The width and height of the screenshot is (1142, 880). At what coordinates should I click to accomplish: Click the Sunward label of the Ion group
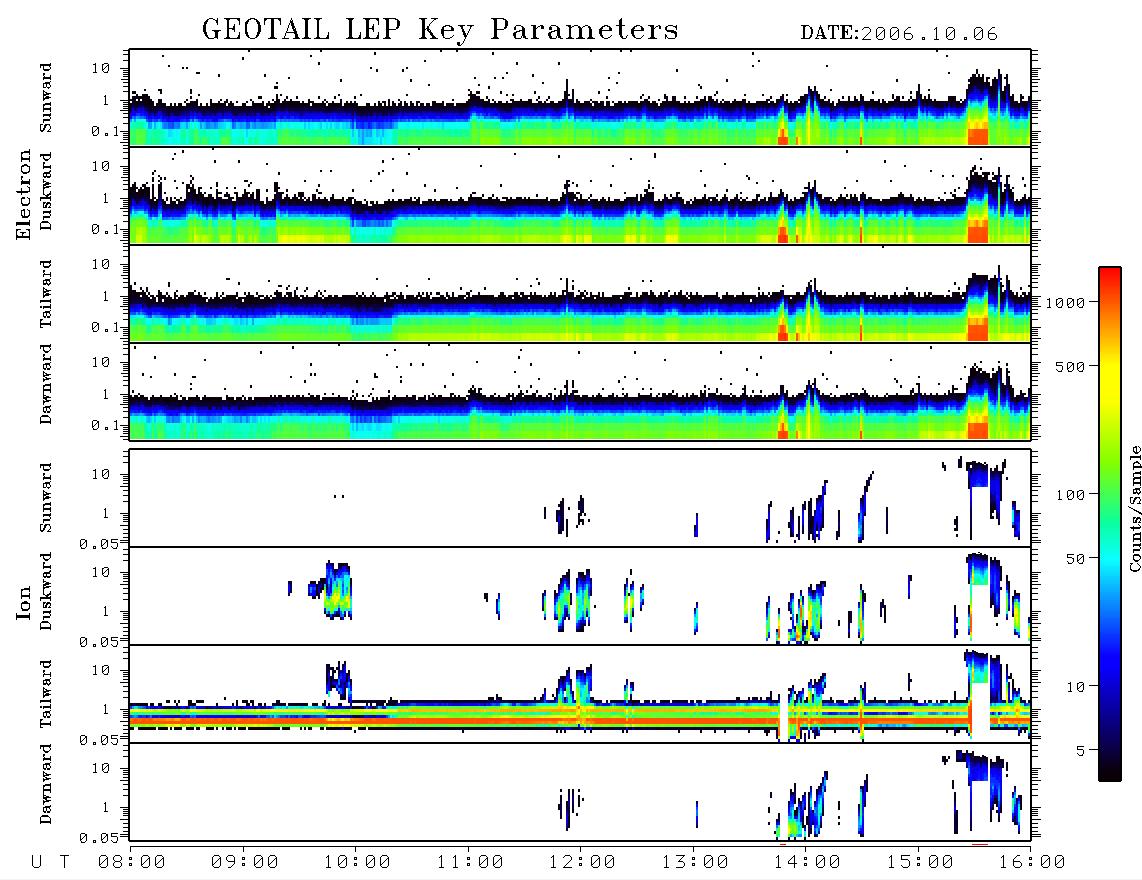point(46,498)
